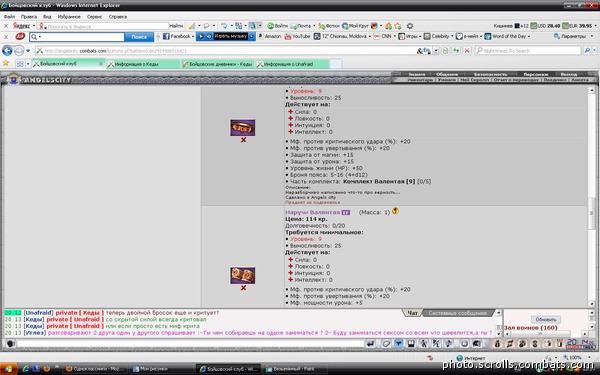This screenshot has width=600, height=375.
Task: Click the Back navigation arrow
Action: click(x=7, y=51)
